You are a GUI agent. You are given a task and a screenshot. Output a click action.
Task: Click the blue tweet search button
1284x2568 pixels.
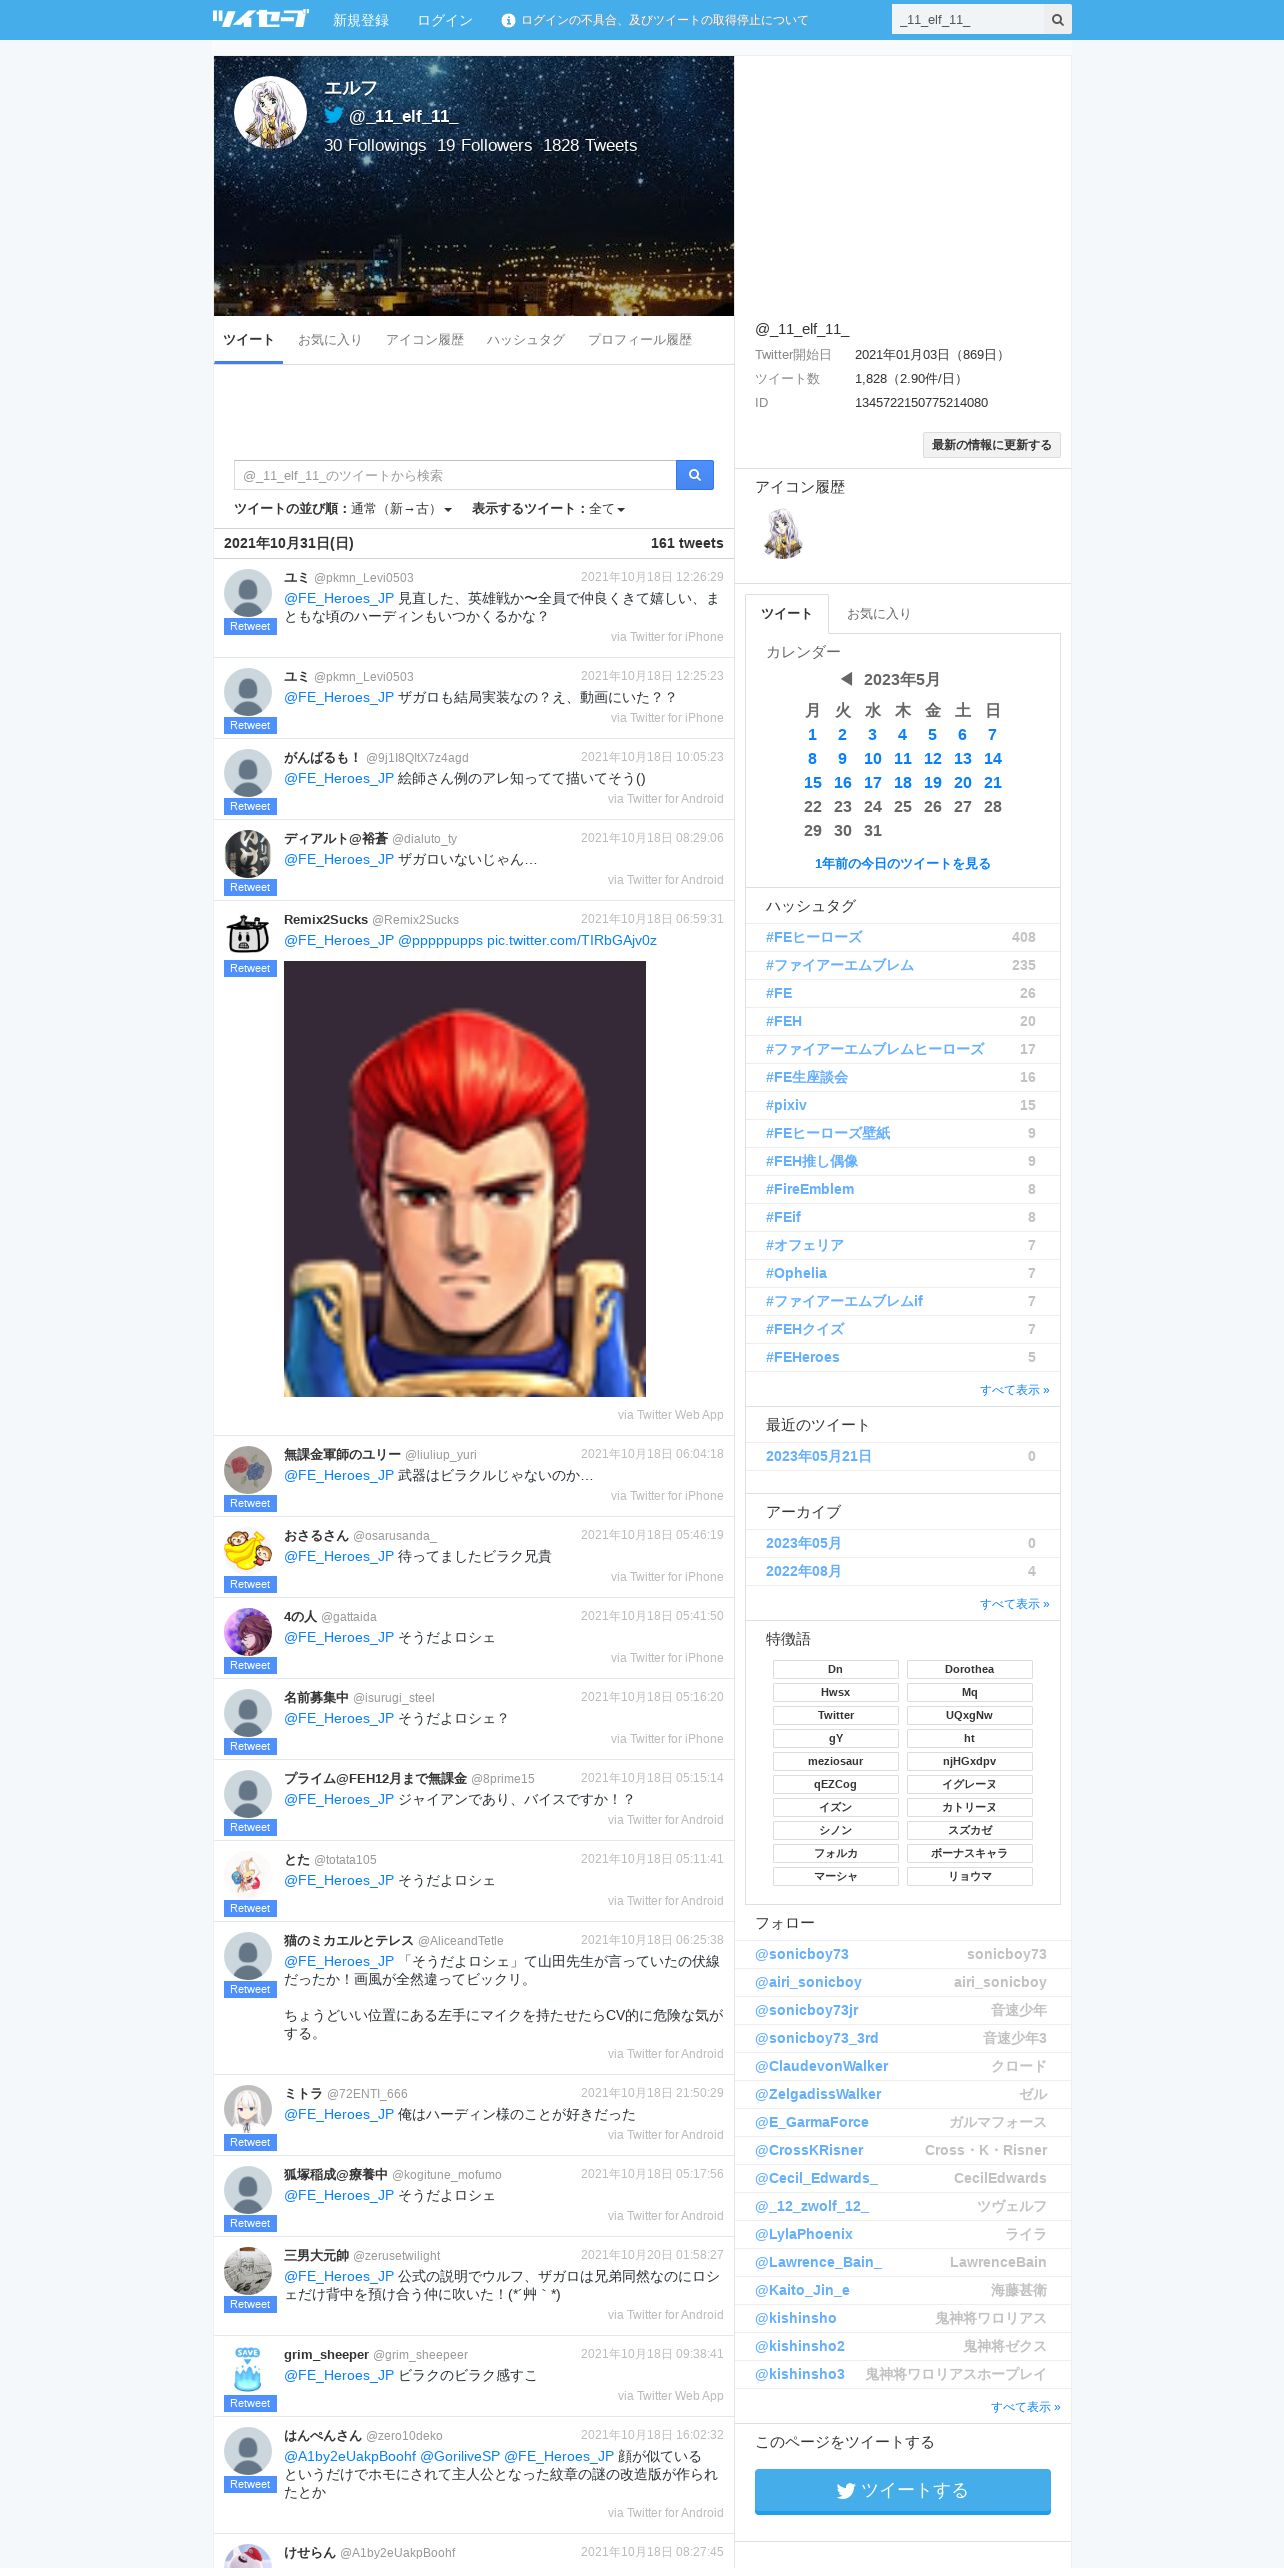pyautogui.click(x=694, y=475)
